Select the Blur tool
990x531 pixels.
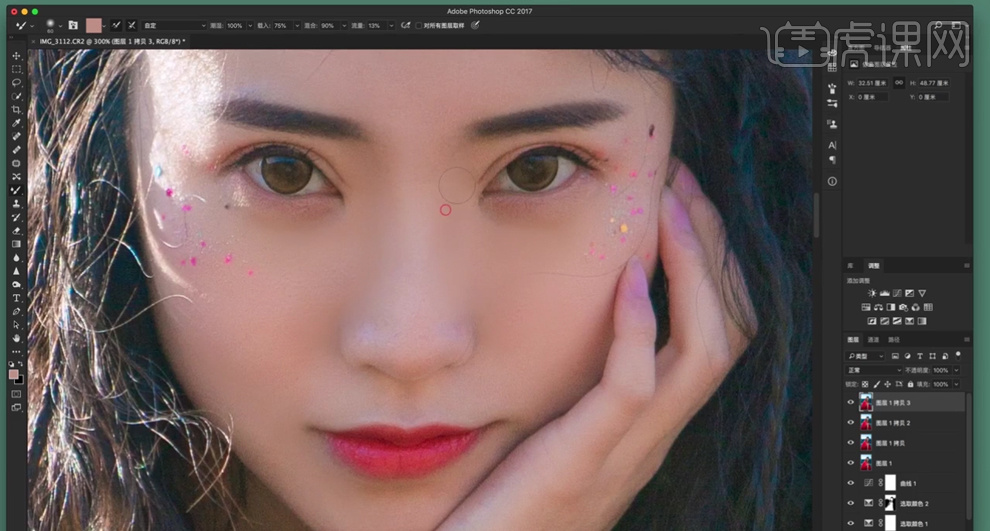[x=16, y=258]
